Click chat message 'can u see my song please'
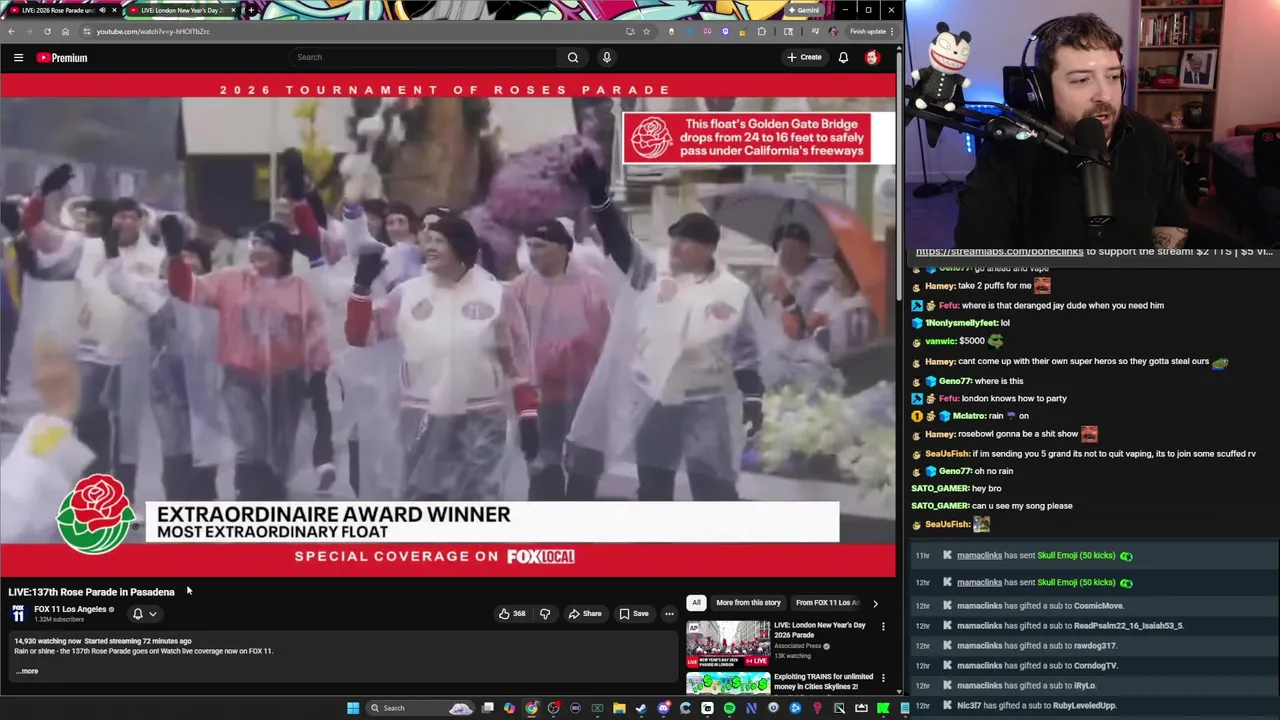1280x720 pixels. coord(1022,506)
